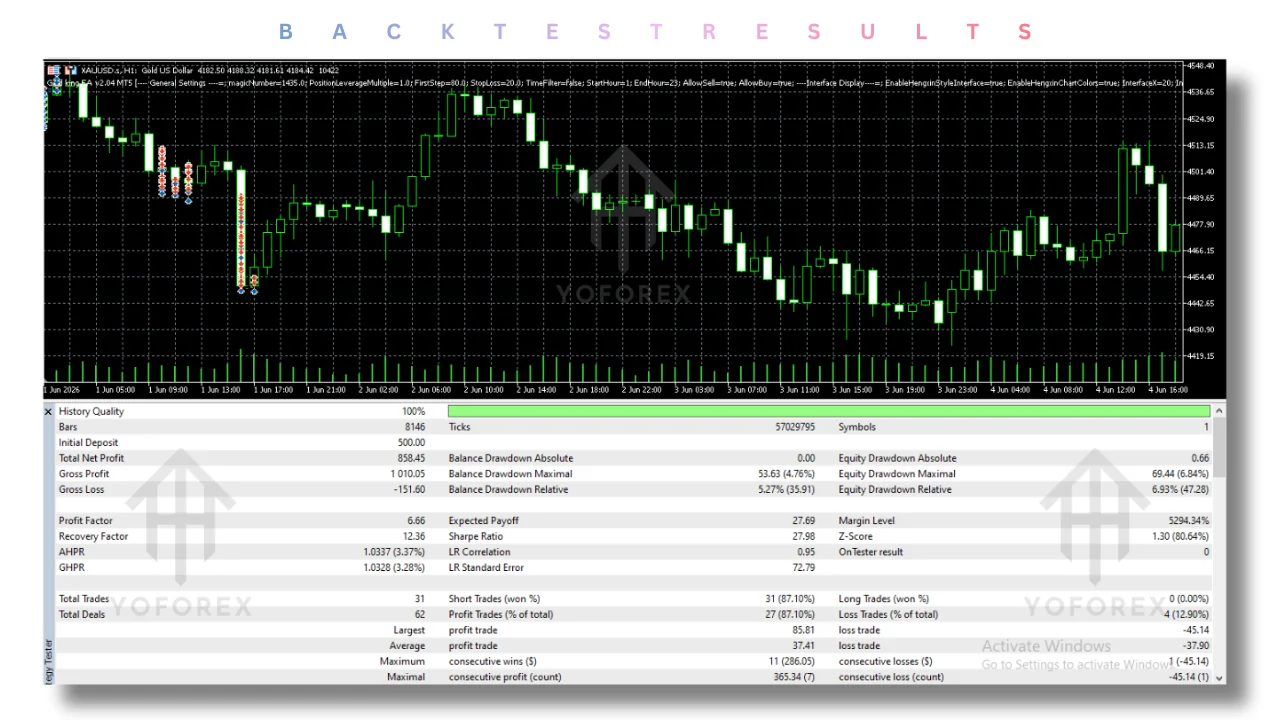Viewport: 1280px width, 720px height.
Task: Click the Expected Payoff value 27.69
Action: (803, 521)
